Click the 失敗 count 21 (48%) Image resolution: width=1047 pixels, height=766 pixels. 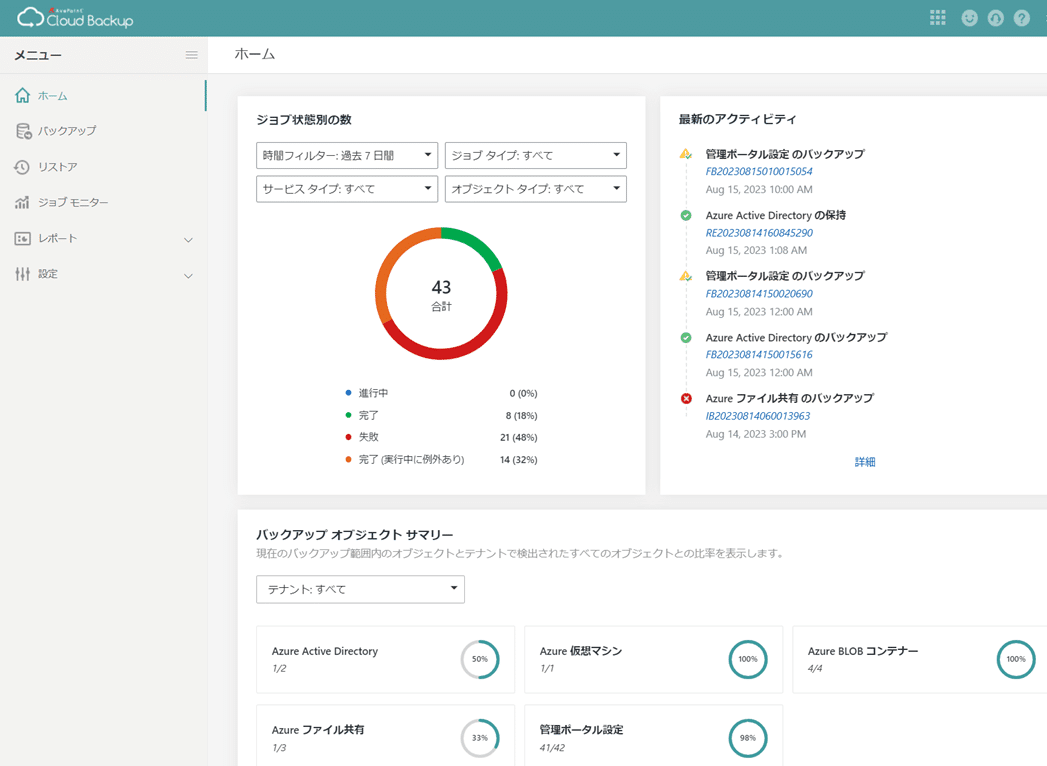tap(519, 437)
